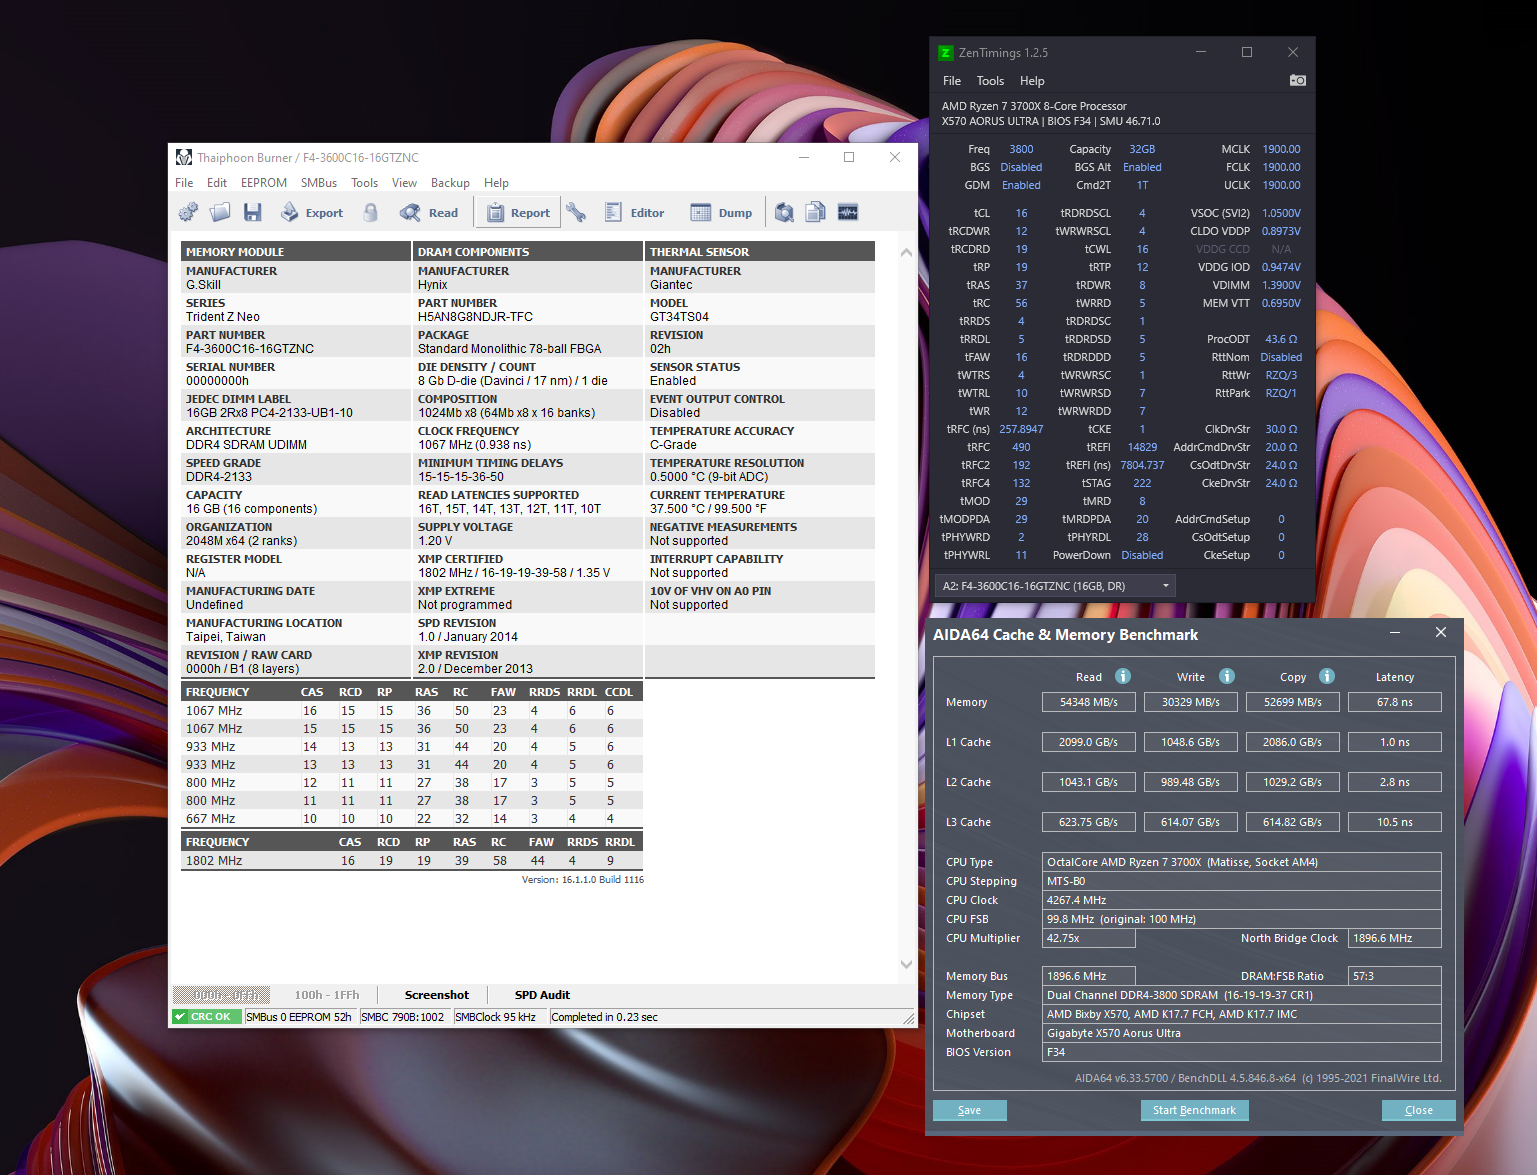The height and width of the screenshot is (1175, 1537).
Task: Click the Freq value 3800 in ZenTimings
Action: coord(1021,149)
